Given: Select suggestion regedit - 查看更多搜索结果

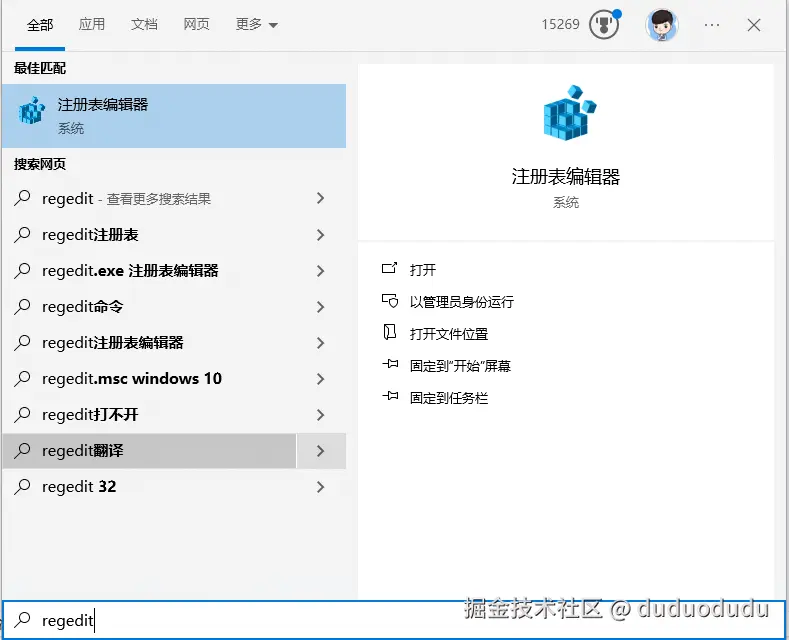Looking at the screenshot, I should [149, 198].
